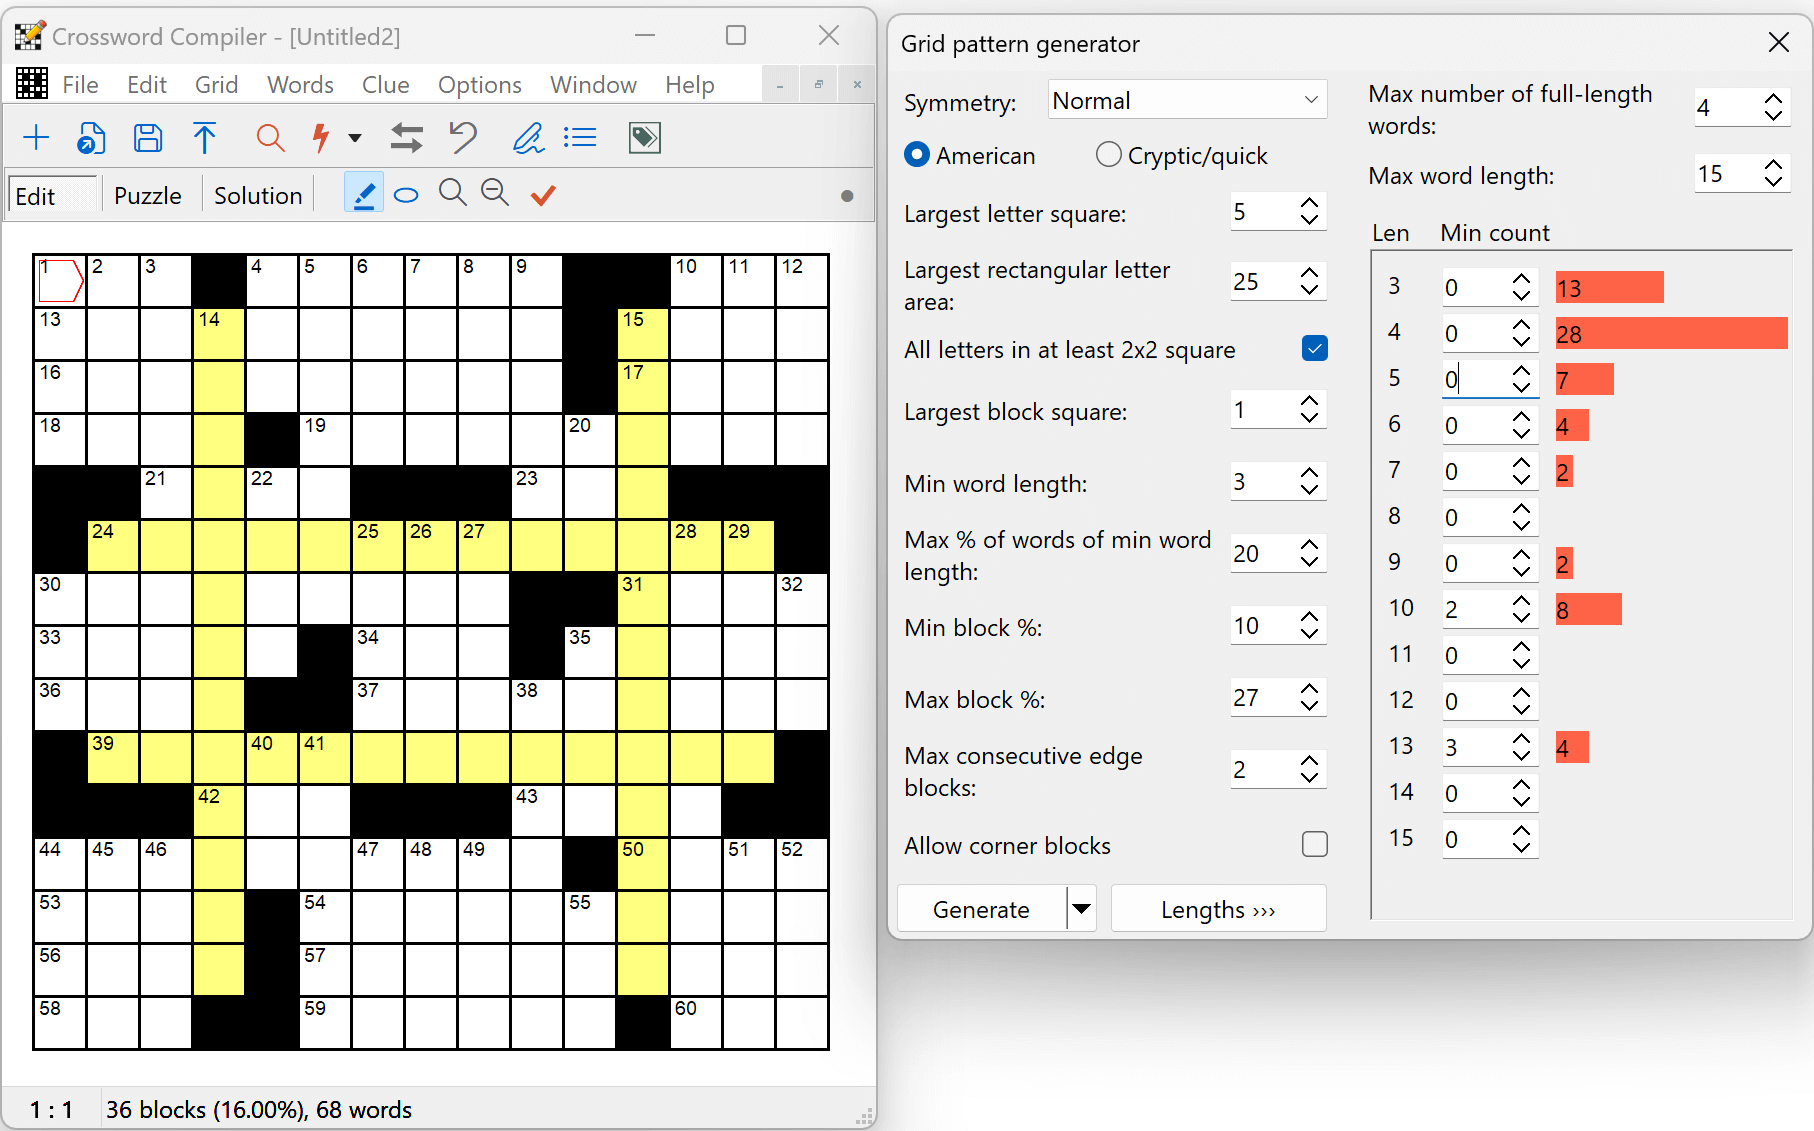The image size is (1814, 1131).
Task: Open the clue list bullet icon
Action: pyautogui.click(x=580, y=138)
